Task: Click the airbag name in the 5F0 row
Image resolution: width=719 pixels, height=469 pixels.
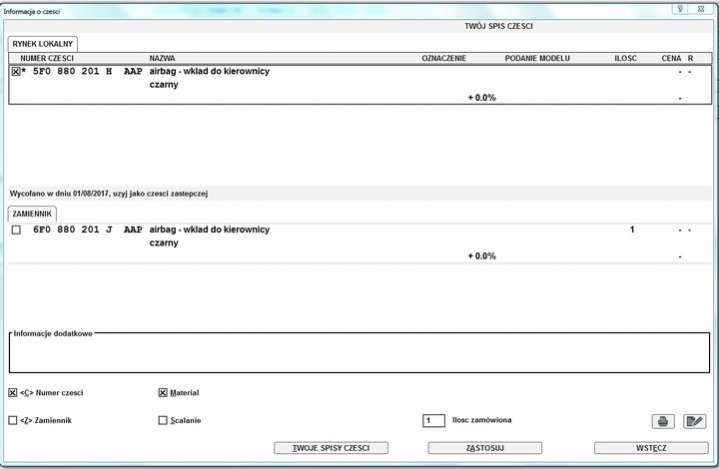Action: click(x=210, y=72)
